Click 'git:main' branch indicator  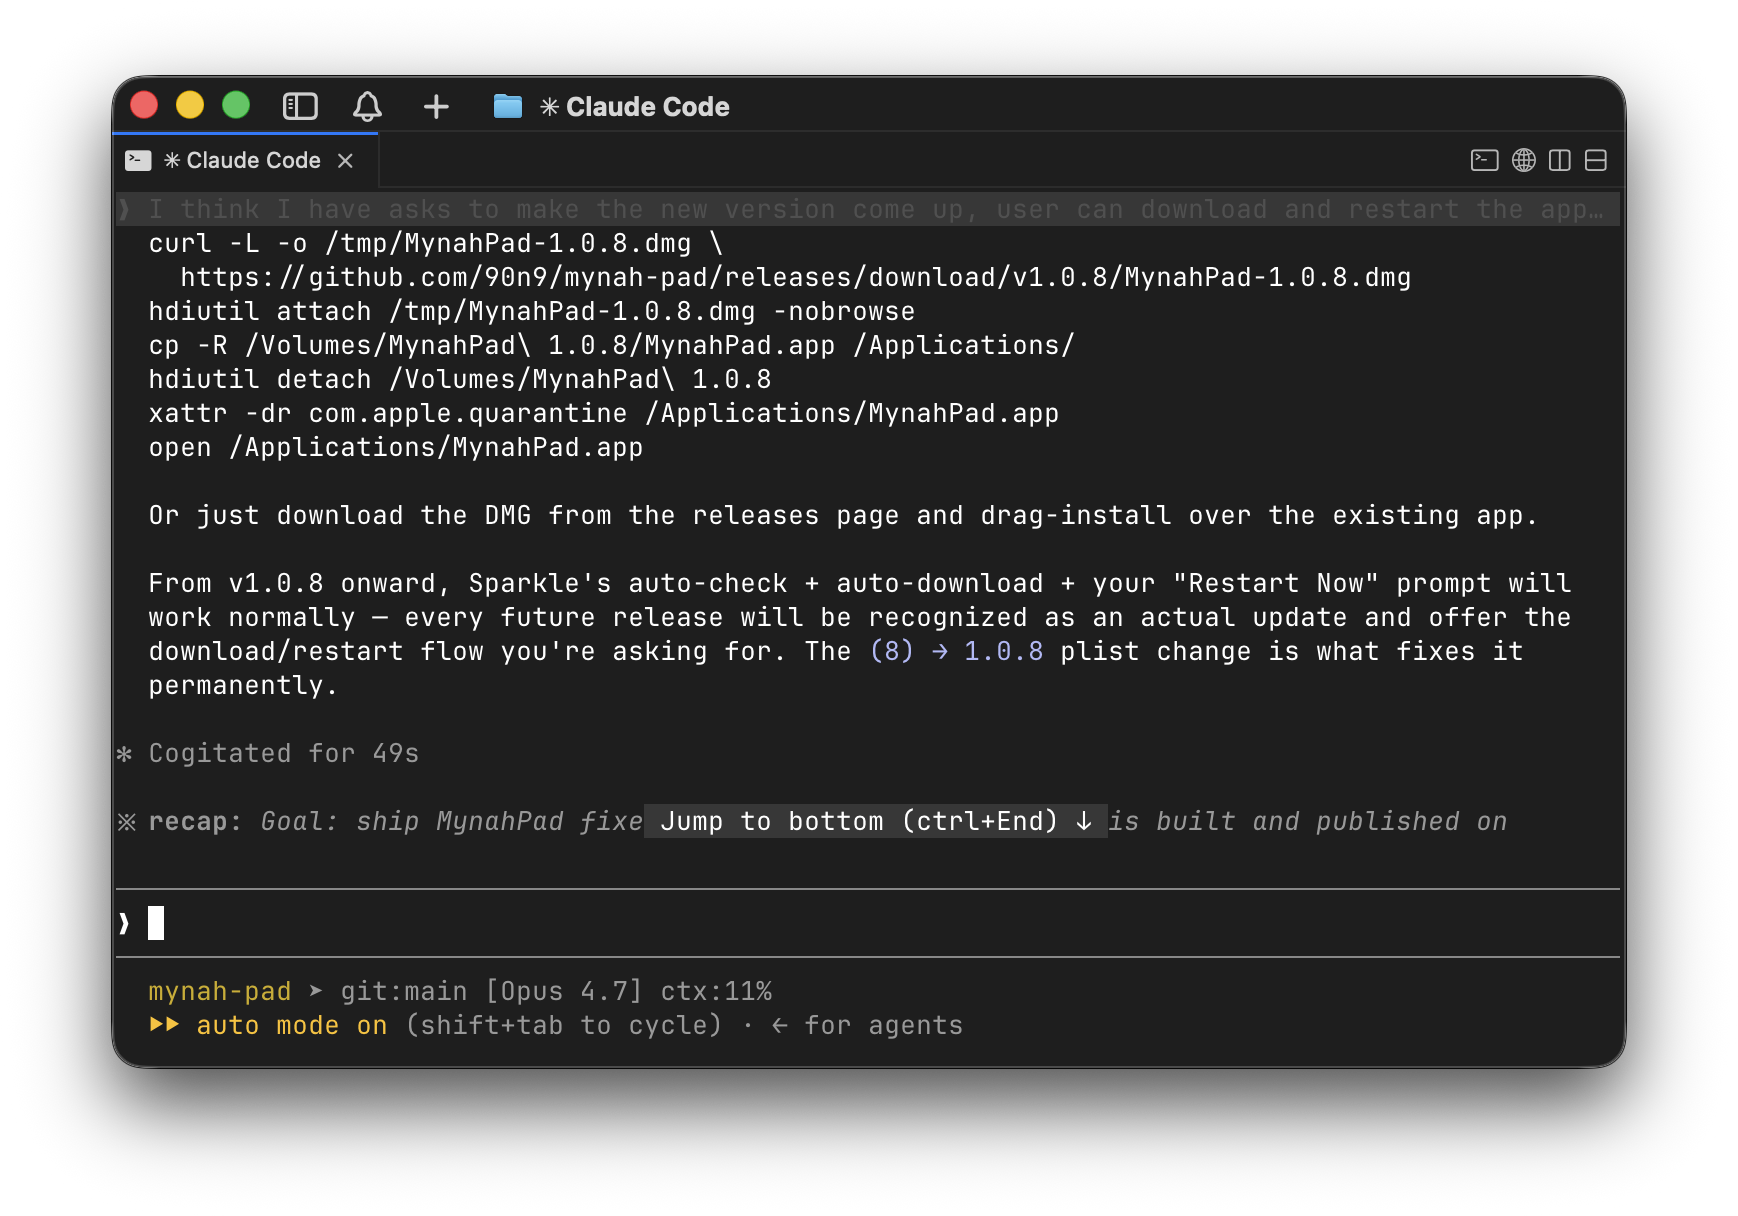(404, 991)
